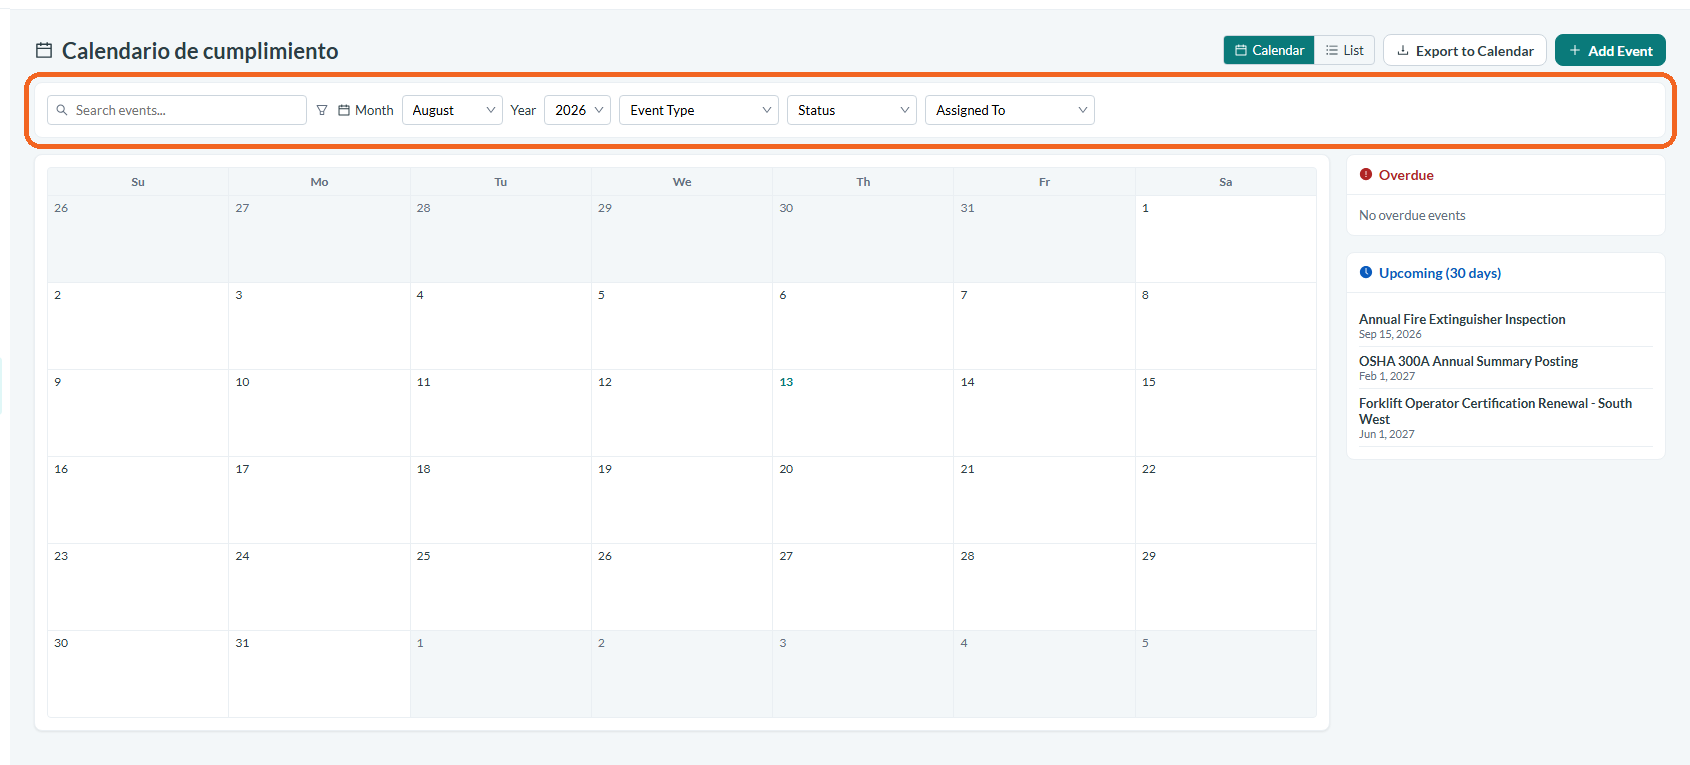Select day 18 in the calendar grid

point(500,500)
